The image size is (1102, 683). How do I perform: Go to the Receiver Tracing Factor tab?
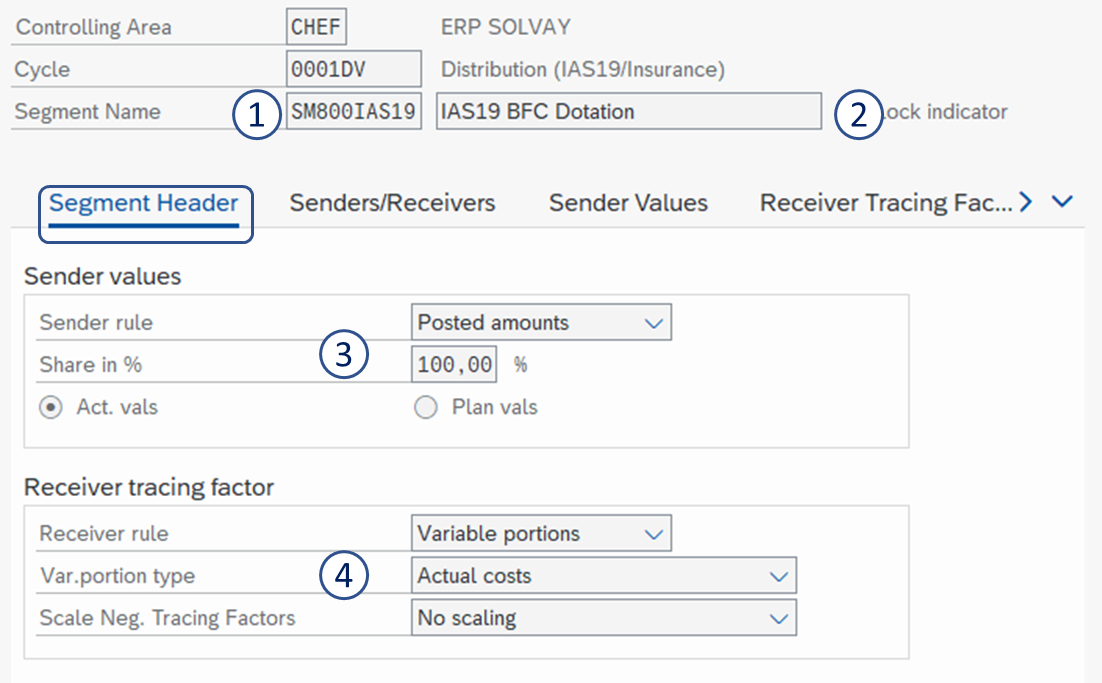(x=886, y=203)
